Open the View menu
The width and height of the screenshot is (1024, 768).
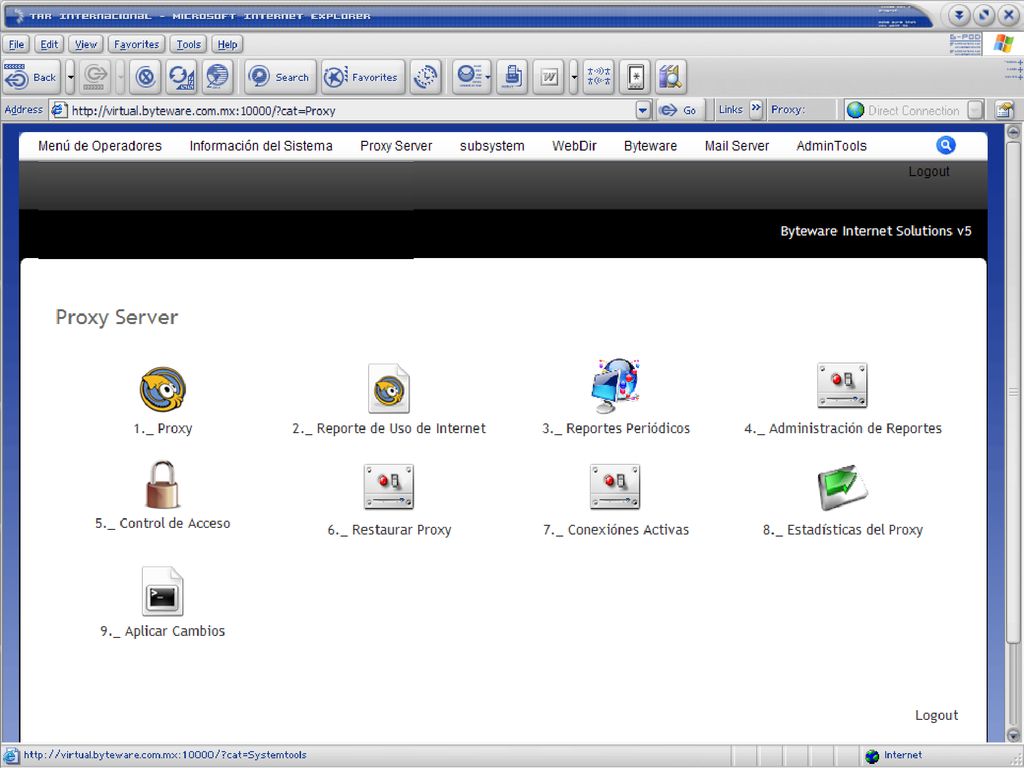[86, 44]
